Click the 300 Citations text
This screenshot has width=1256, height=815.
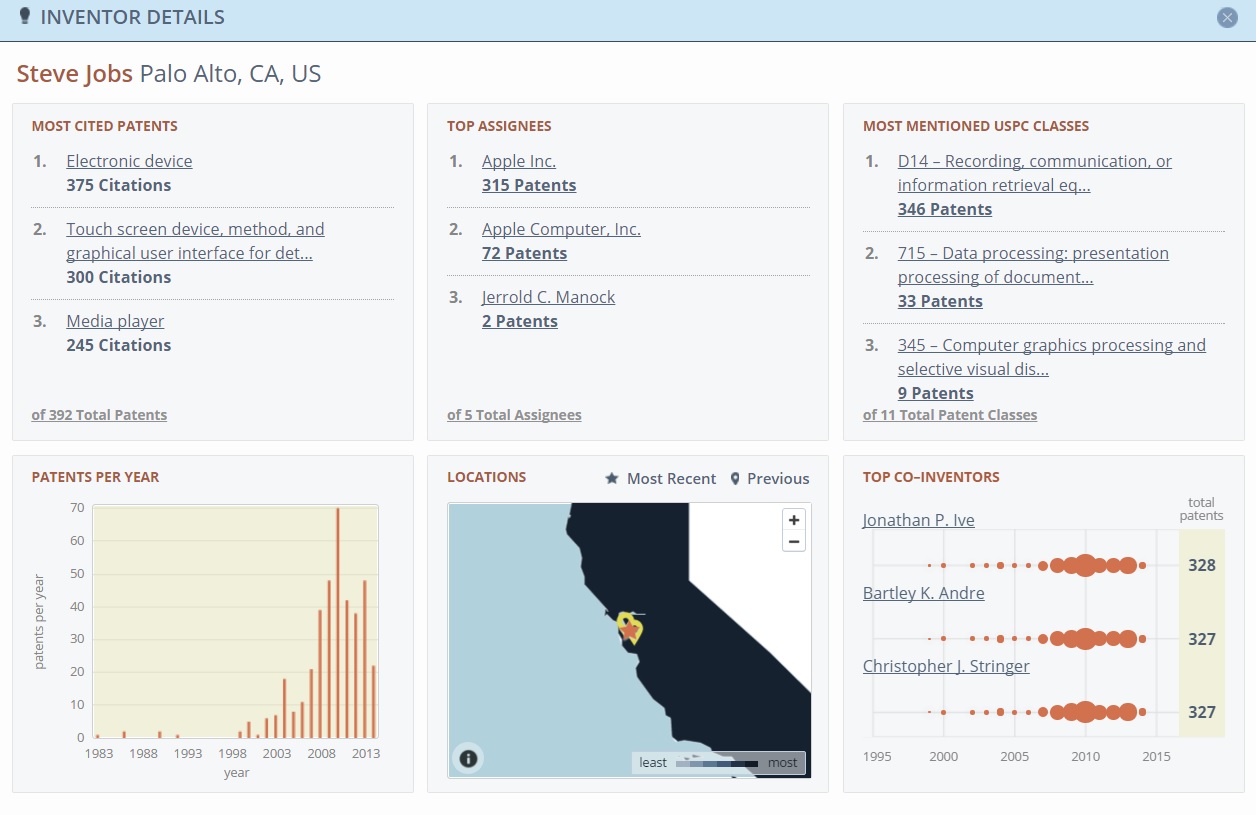click(118, 277)
